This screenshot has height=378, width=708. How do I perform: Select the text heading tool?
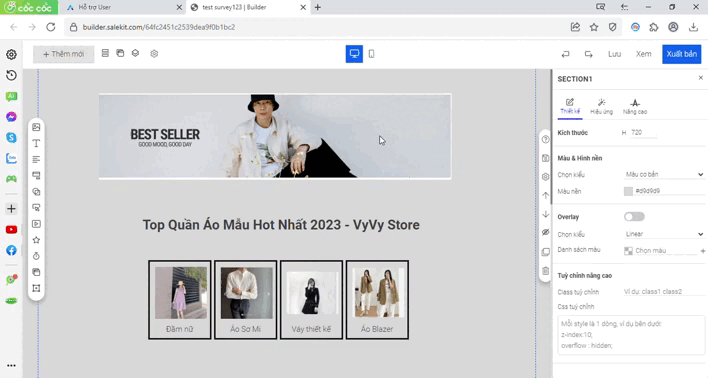(x=36, y=144)
